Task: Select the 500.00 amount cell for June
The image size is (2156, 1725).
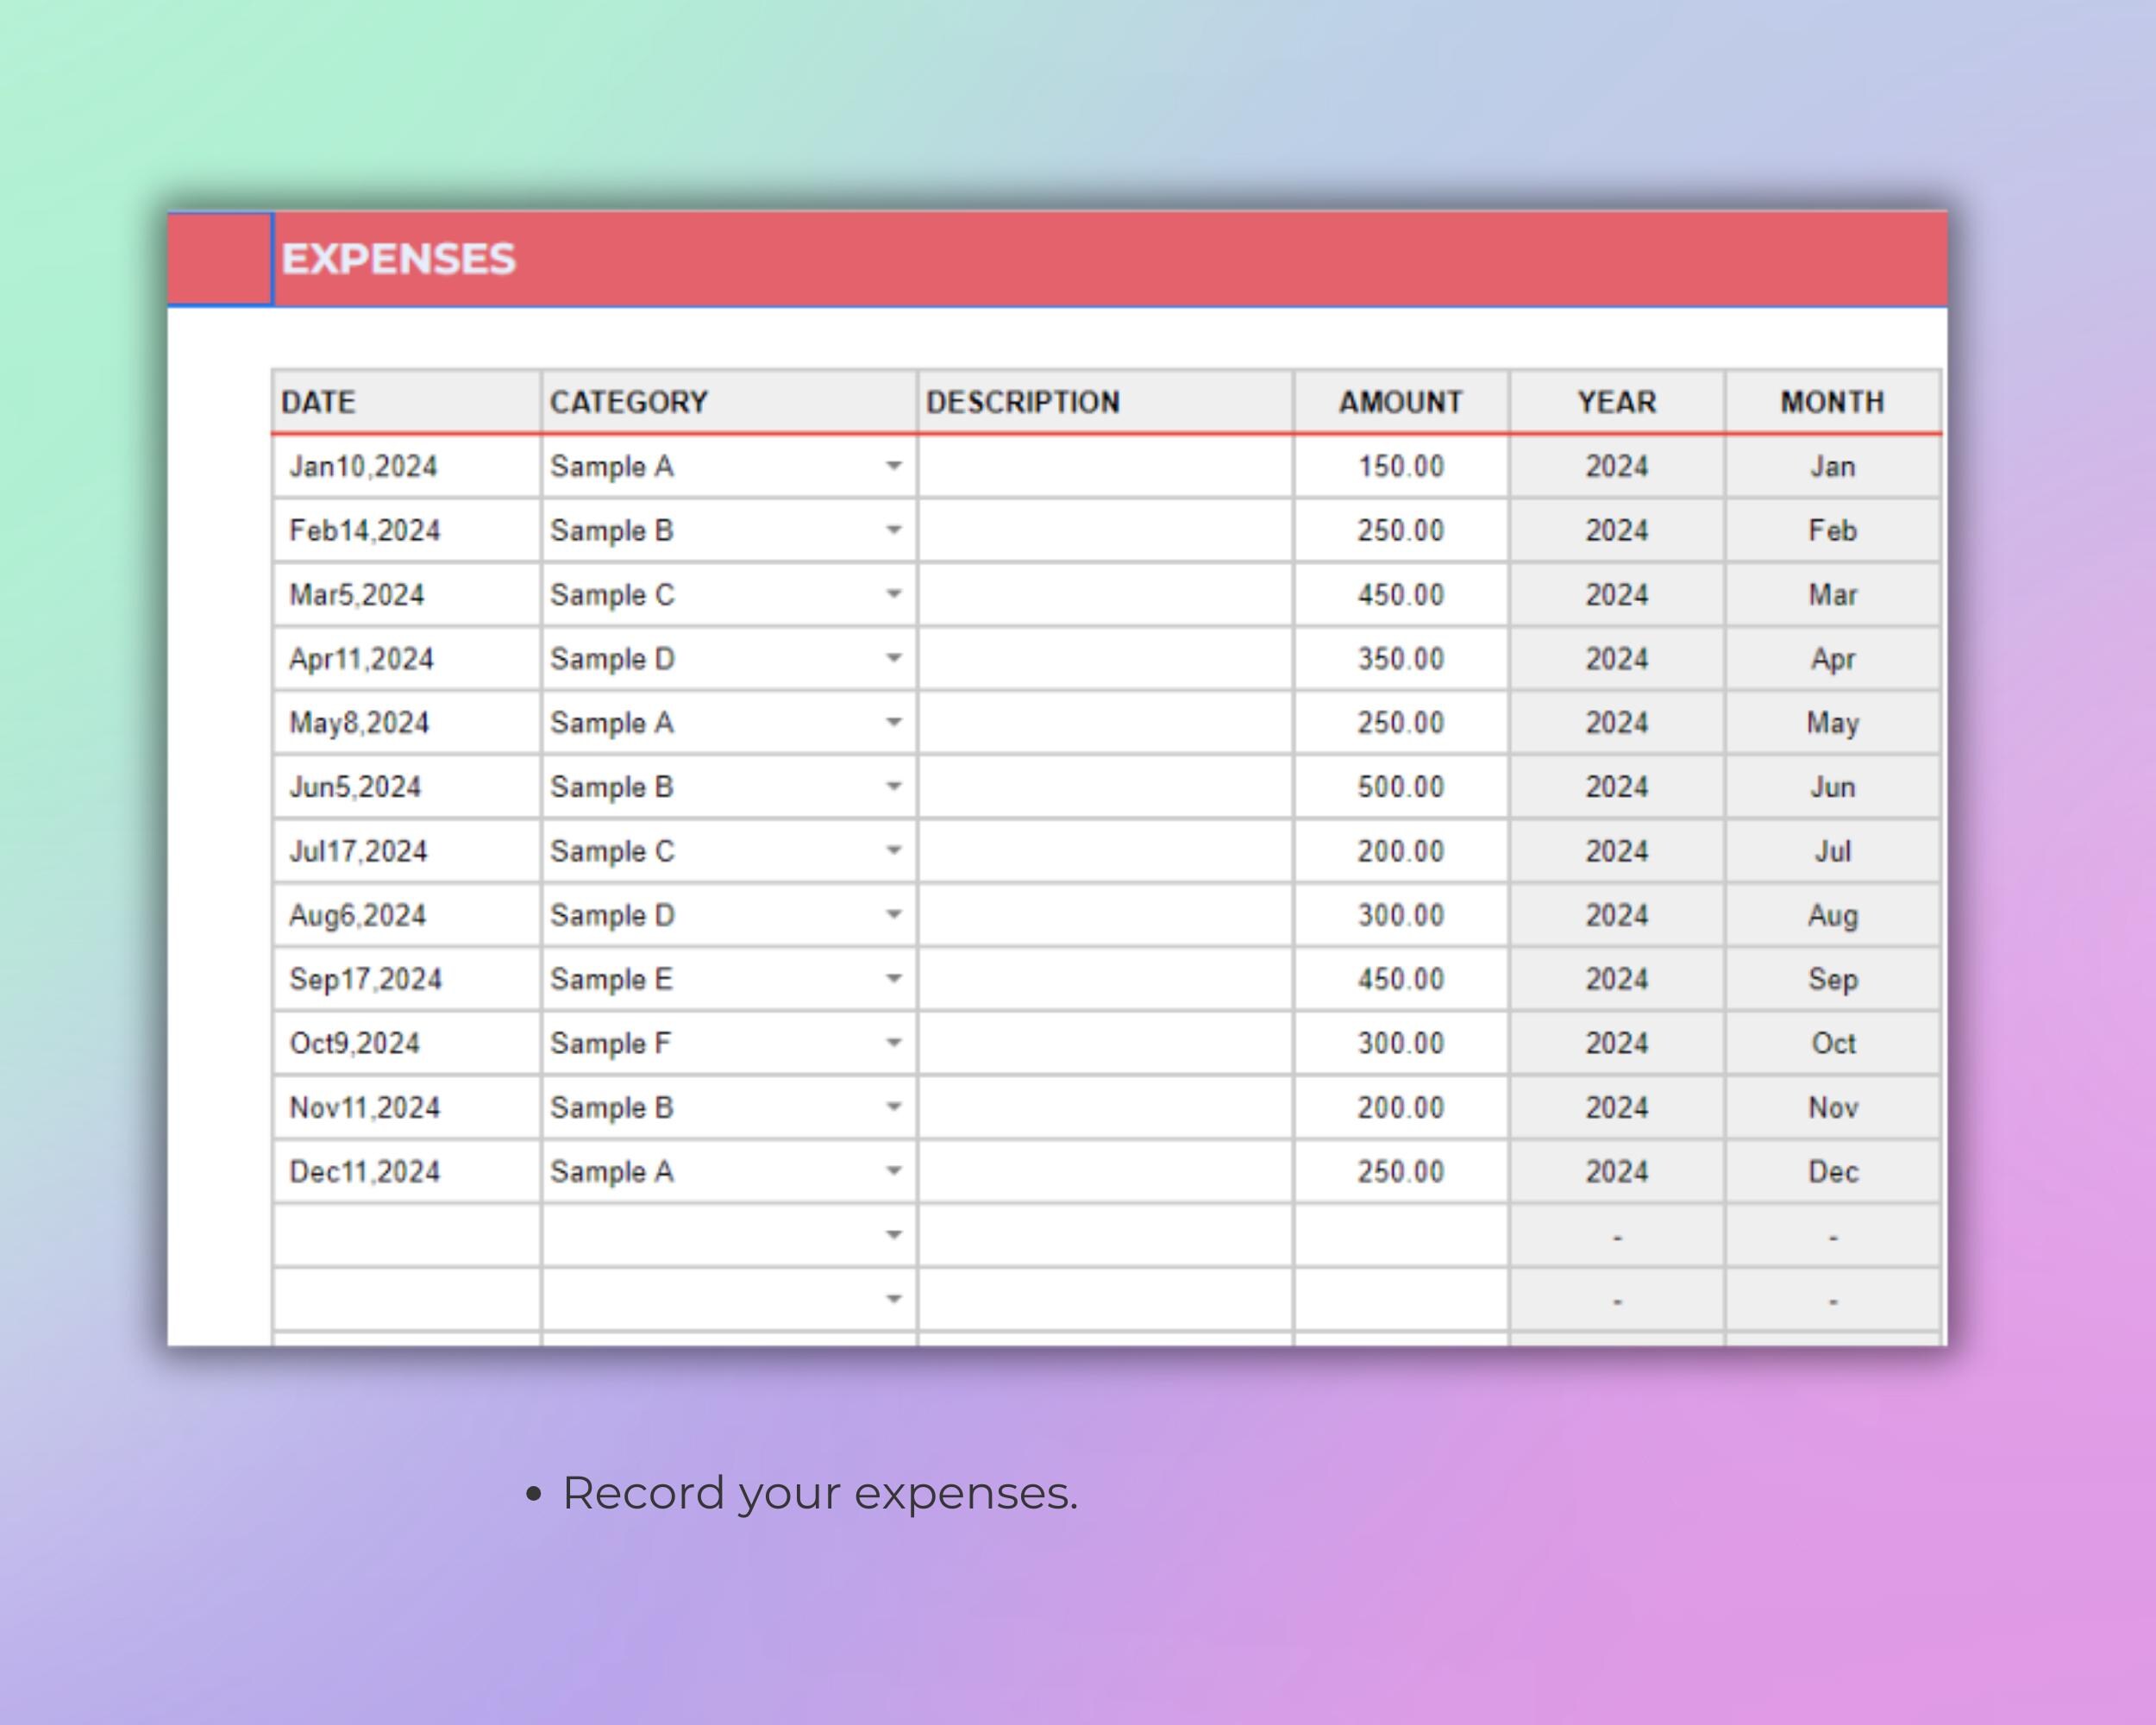Action: [x=1399, y=786]
